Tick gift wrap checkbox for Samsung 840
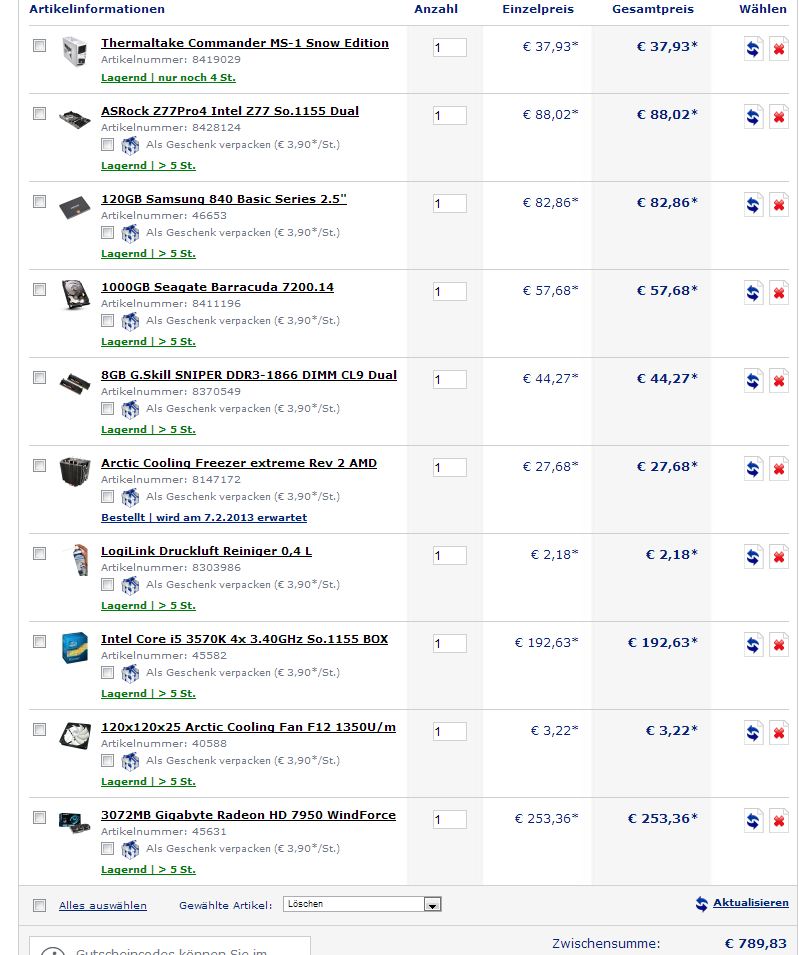Viewport: 799px width, 955px height. click(x=108, y=232)
